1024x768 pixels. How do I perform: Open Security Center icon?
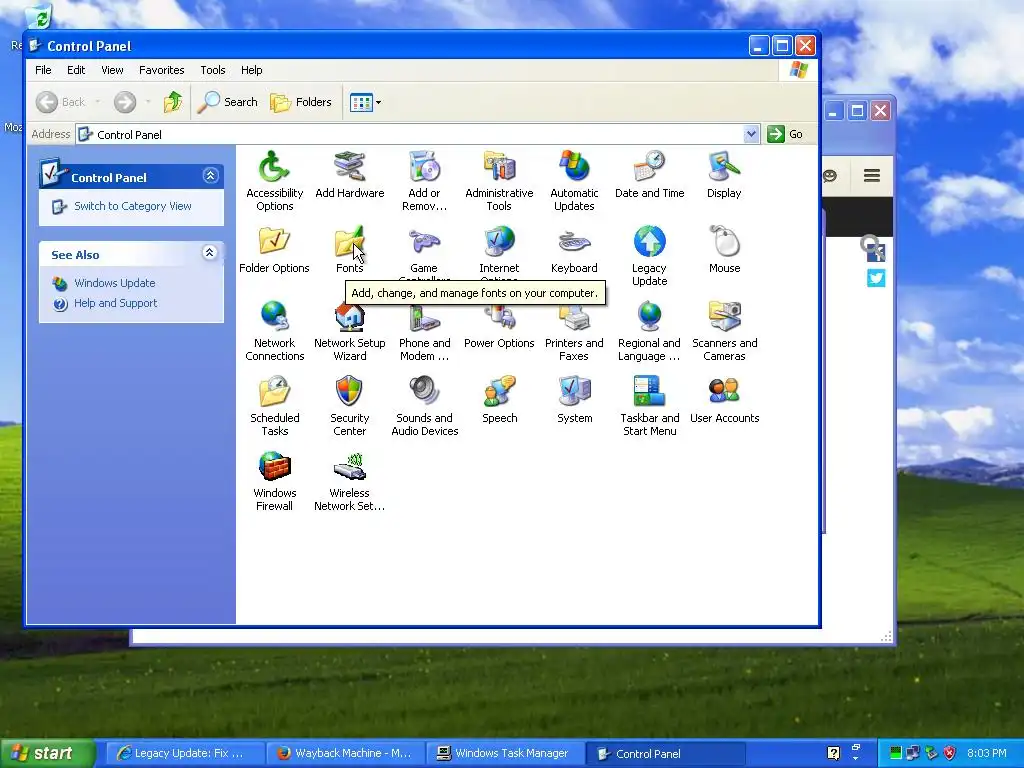(x=349, y=392)
